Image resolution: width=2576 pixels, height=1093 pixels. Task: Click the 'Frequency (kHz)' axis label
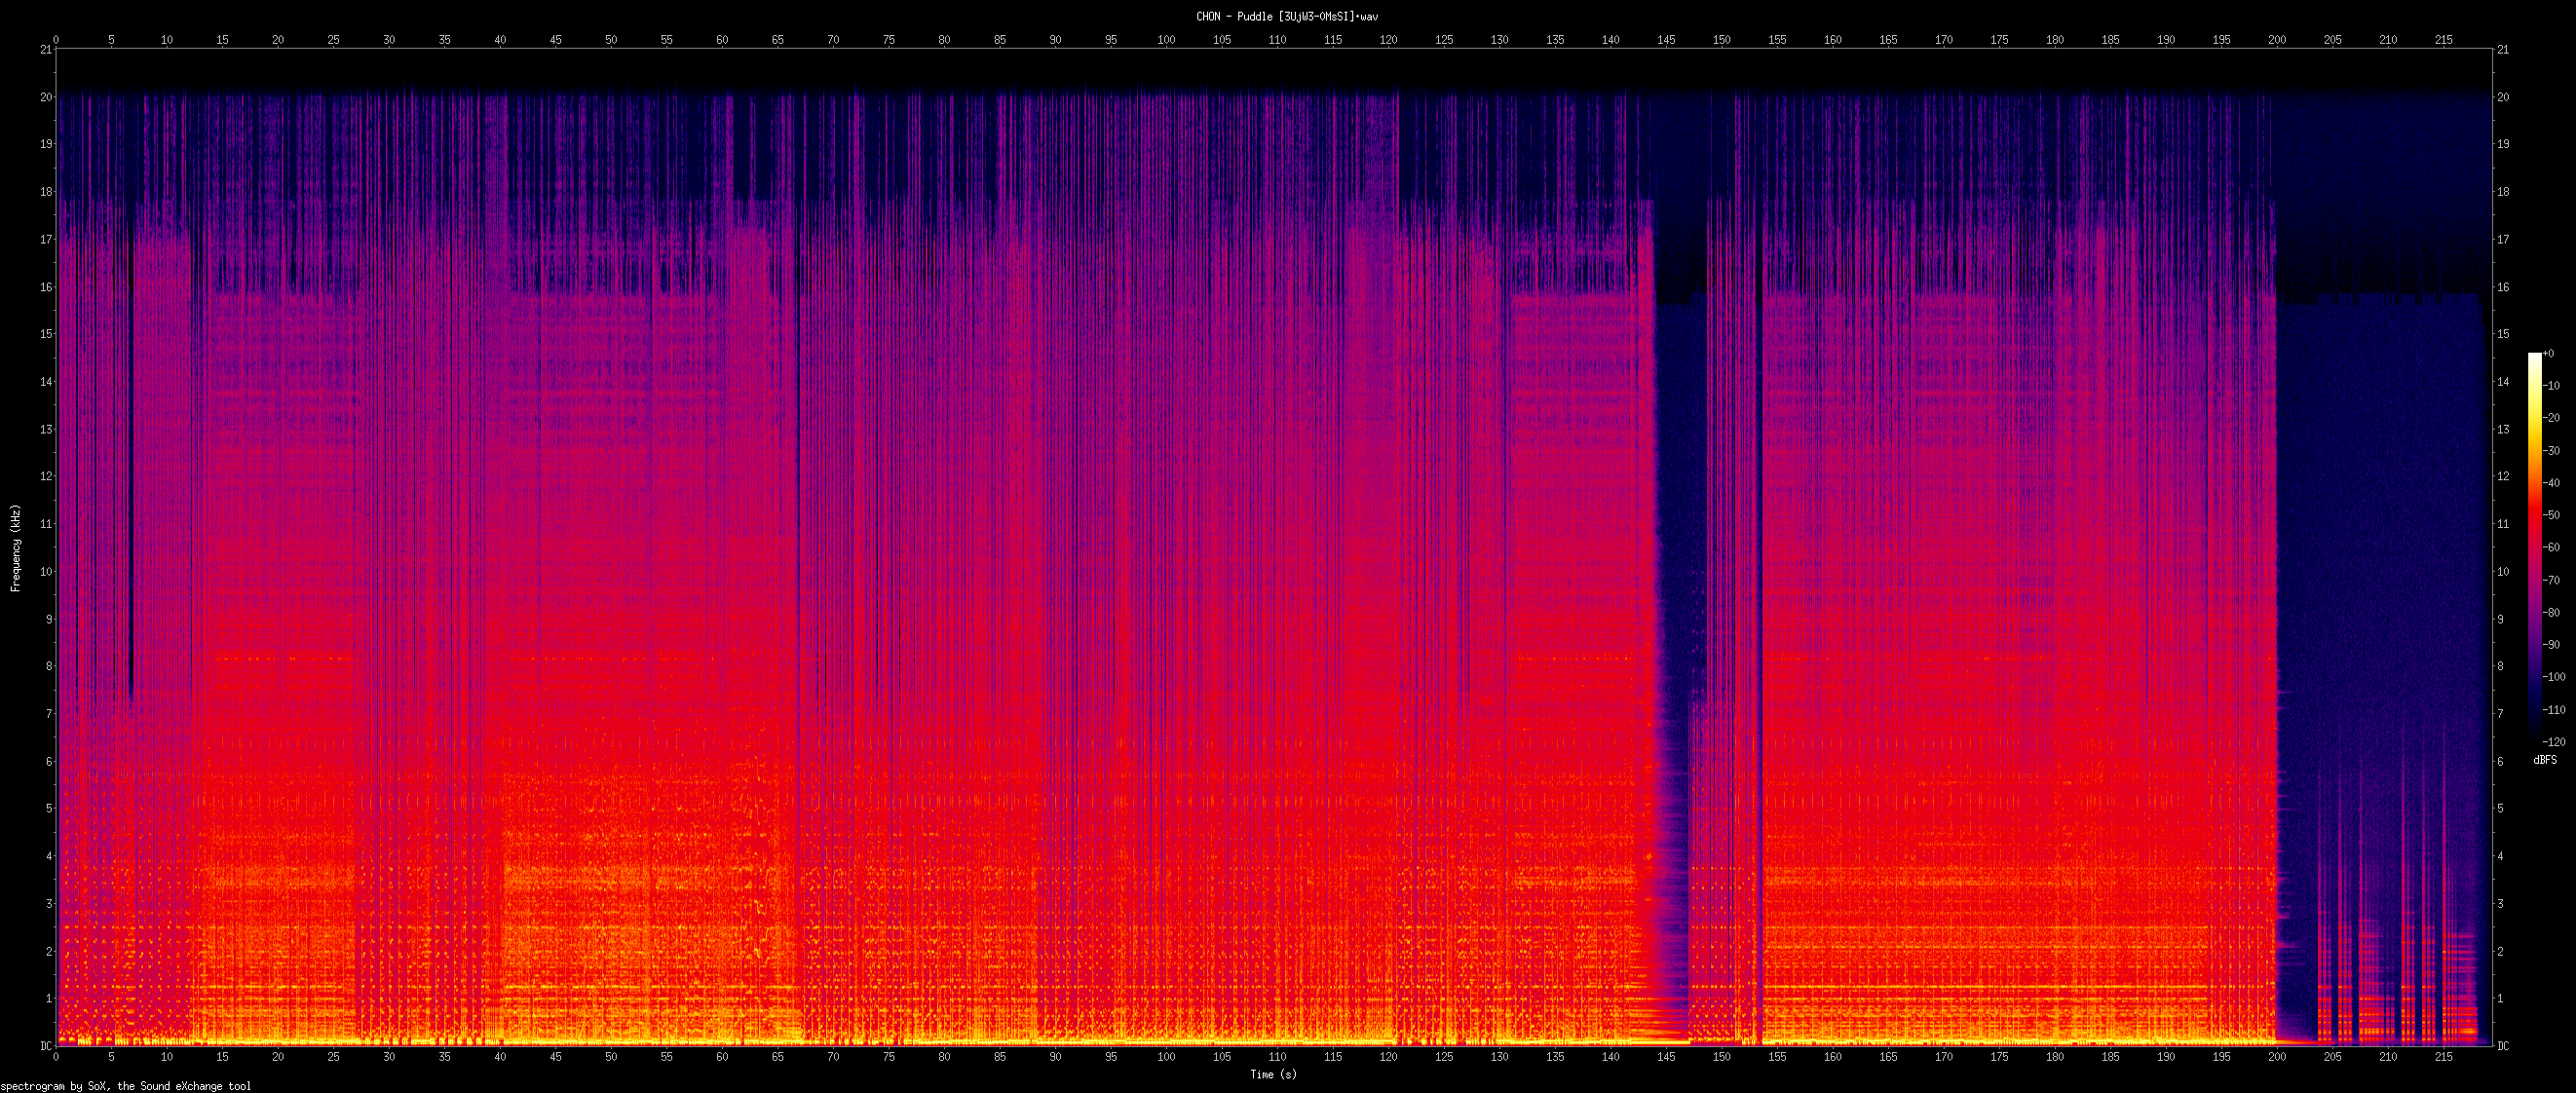15,548
